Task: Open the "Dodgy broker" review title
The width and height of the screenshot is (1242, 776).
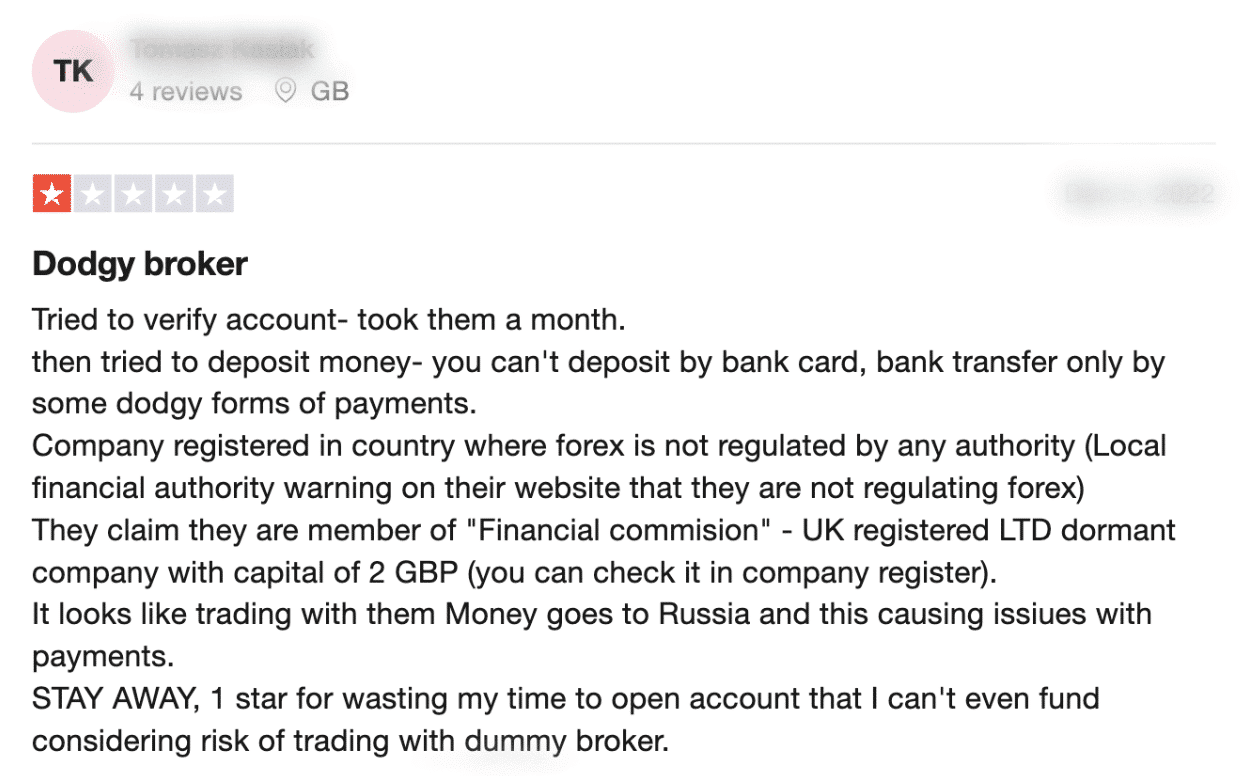Action: pyautogui.click(x=140, y=264)
